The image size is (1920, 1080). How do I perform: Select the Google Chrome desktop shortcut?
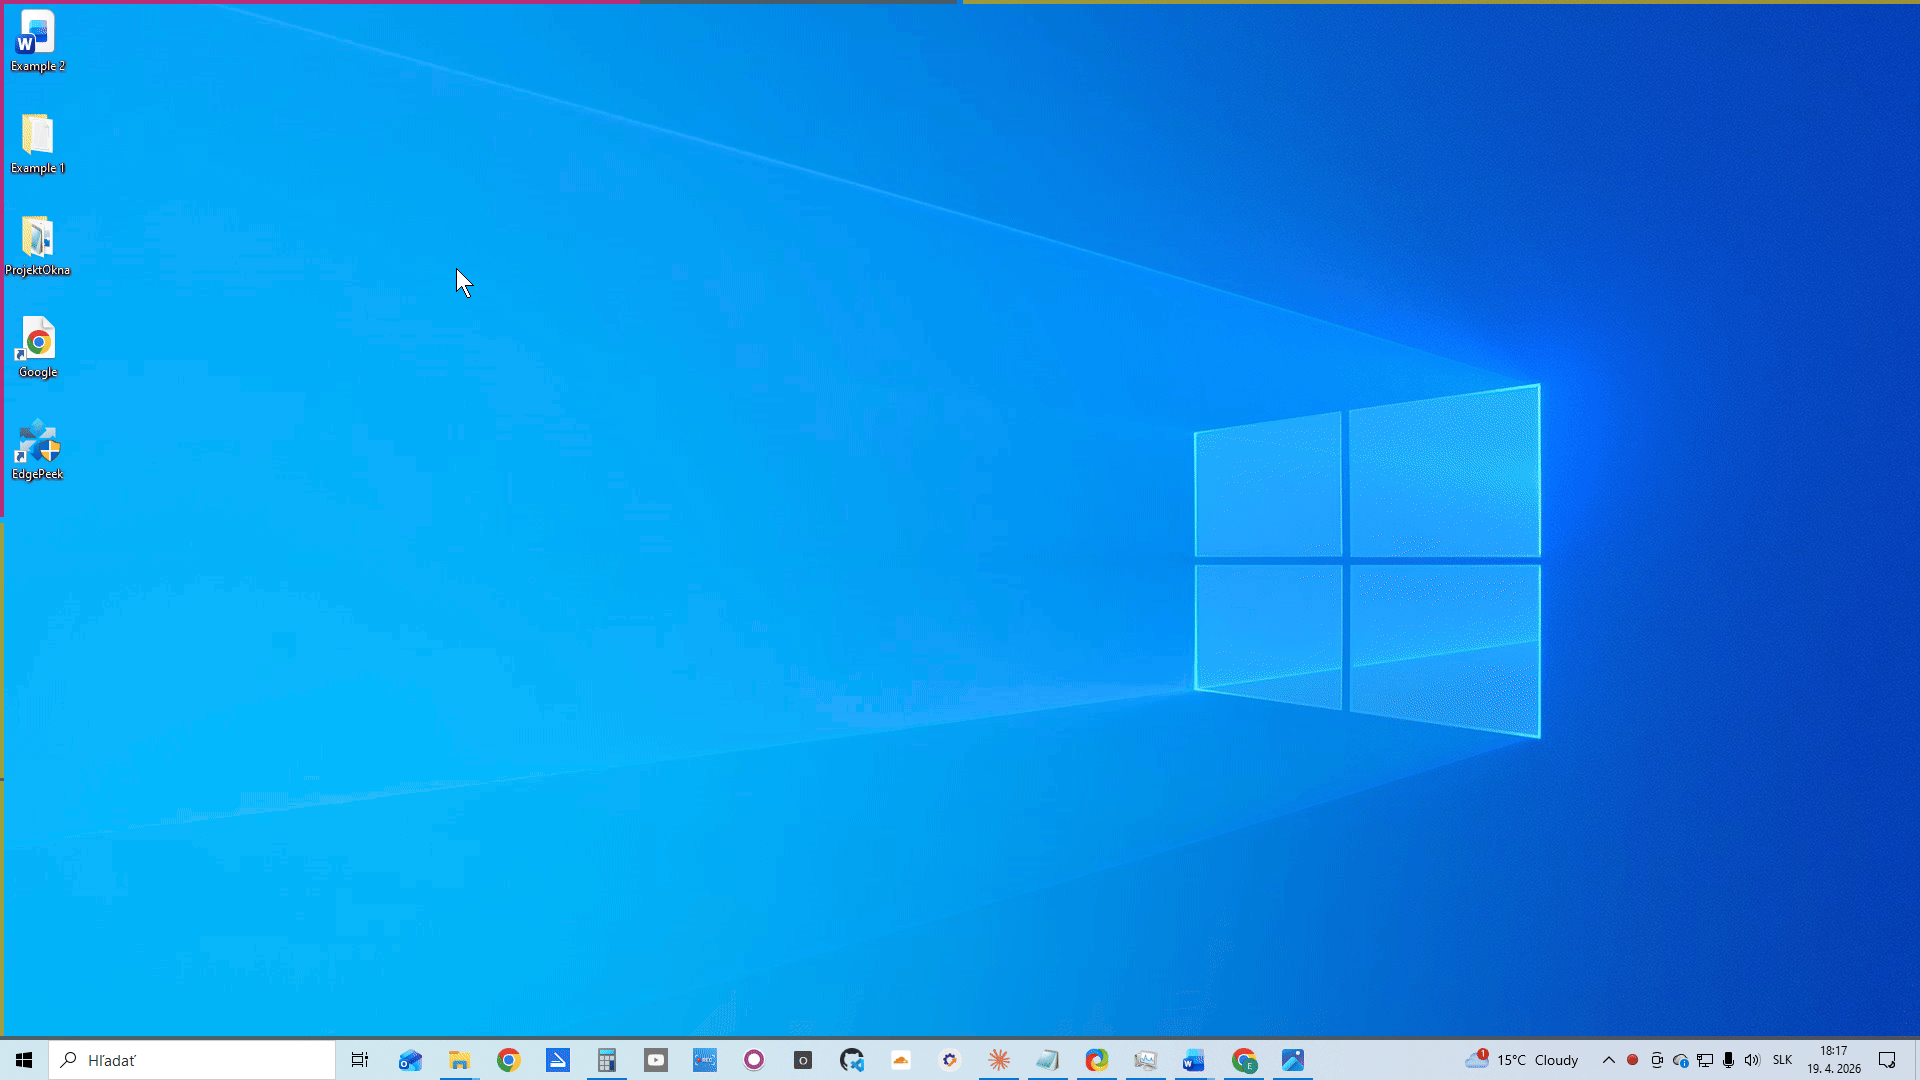click(38, 348)
